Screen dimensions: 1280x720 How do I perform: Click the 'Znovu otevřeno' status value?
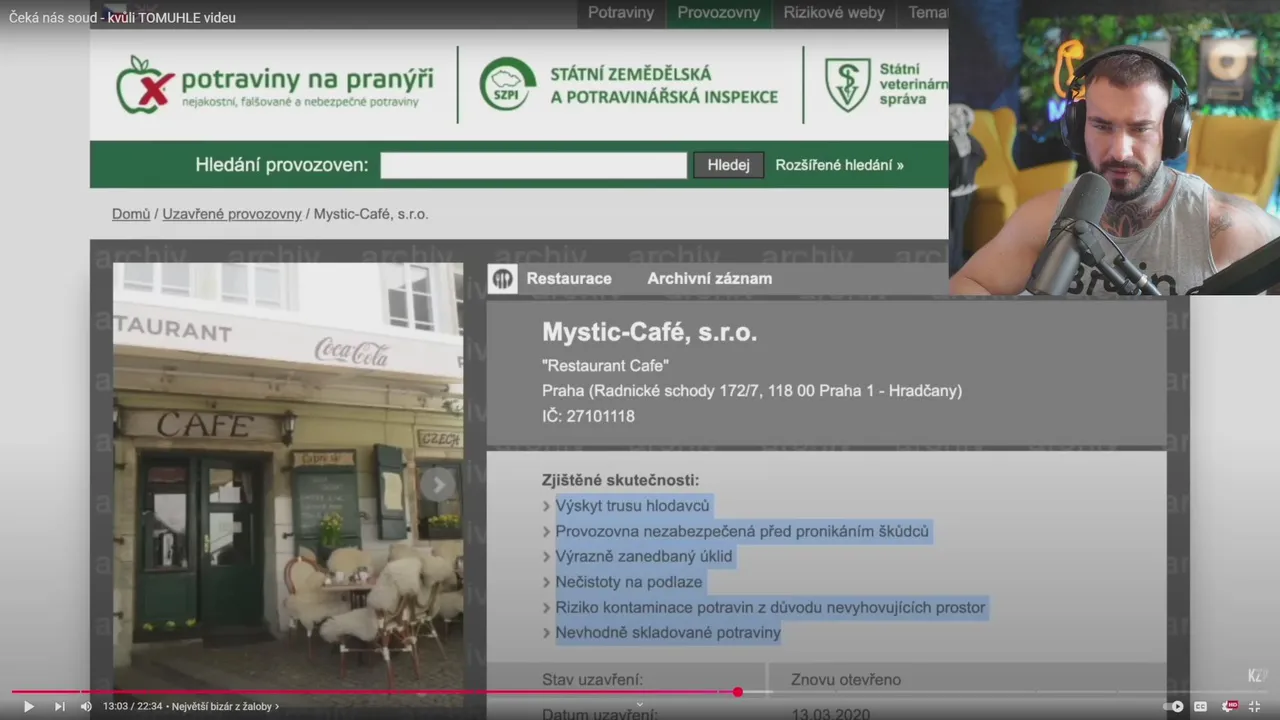[846, 680]
